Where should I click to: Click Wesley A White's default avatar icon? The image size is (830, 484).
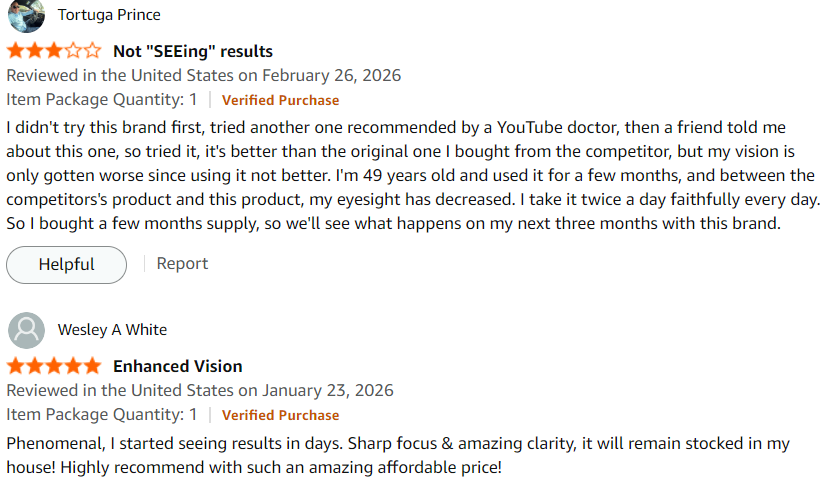pos(26,330)
